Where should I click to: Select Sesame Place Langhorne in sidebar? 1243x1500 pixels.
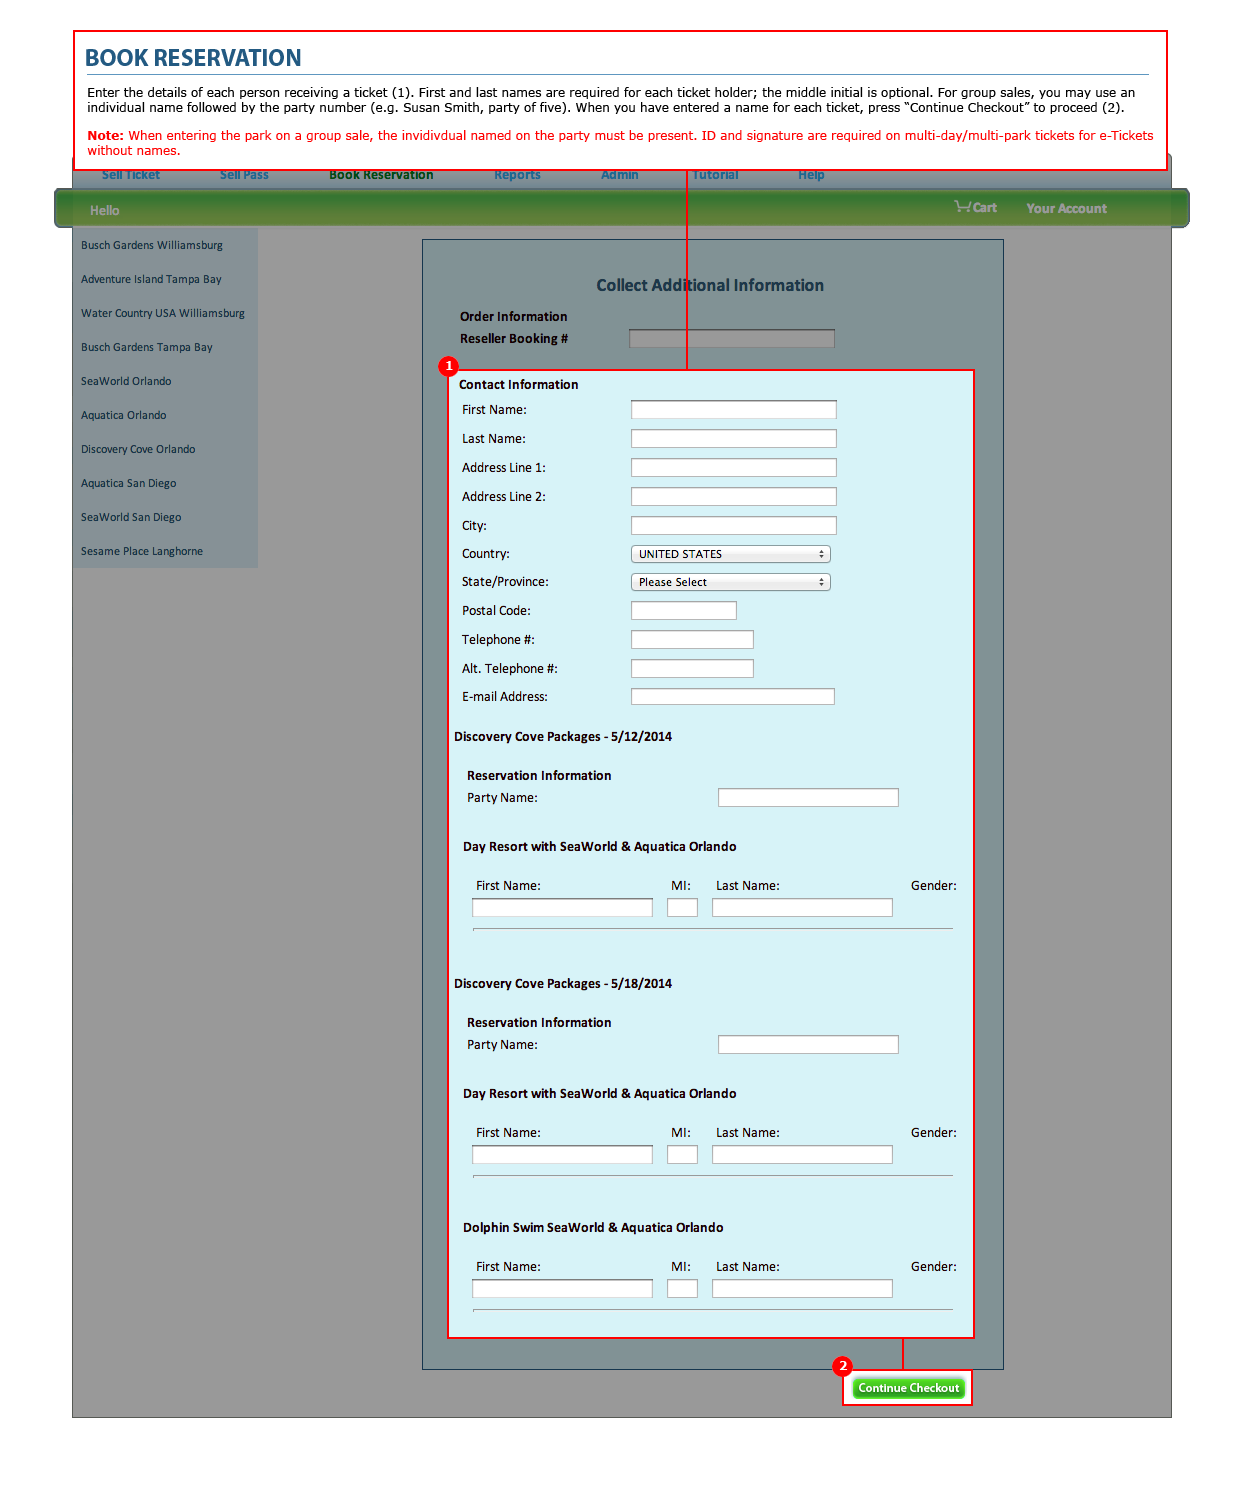click(x=142, y=551)
